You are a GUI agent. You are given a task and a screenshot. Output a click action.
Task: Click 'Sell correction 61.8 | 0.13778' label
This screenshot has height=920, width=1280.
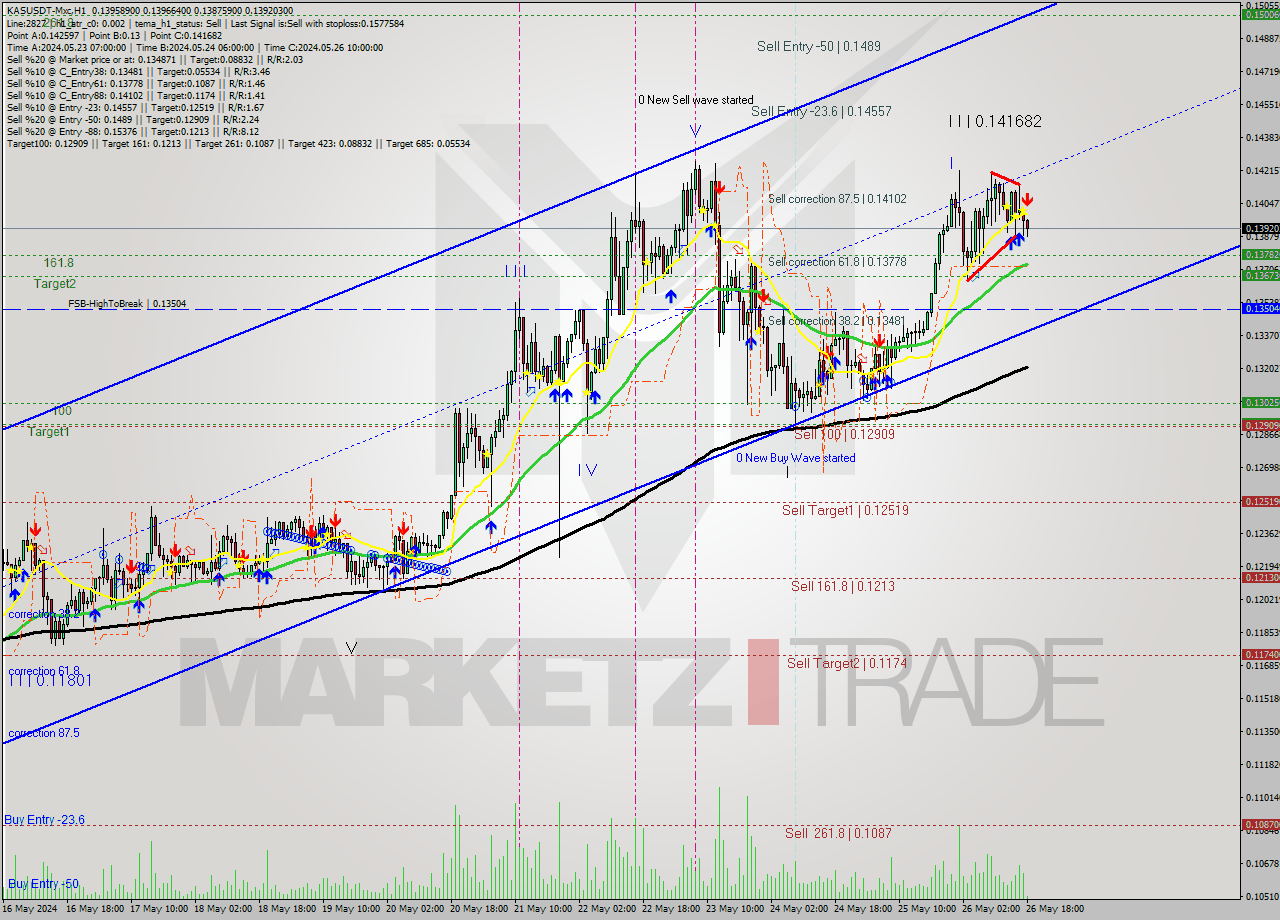pyautogui.click(x=837, y=262)
